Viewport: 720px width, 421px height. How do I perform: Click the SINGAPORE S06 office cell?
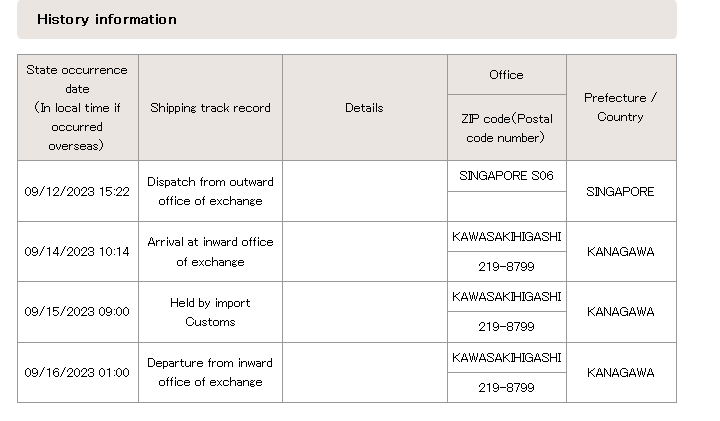click(506, 176)
